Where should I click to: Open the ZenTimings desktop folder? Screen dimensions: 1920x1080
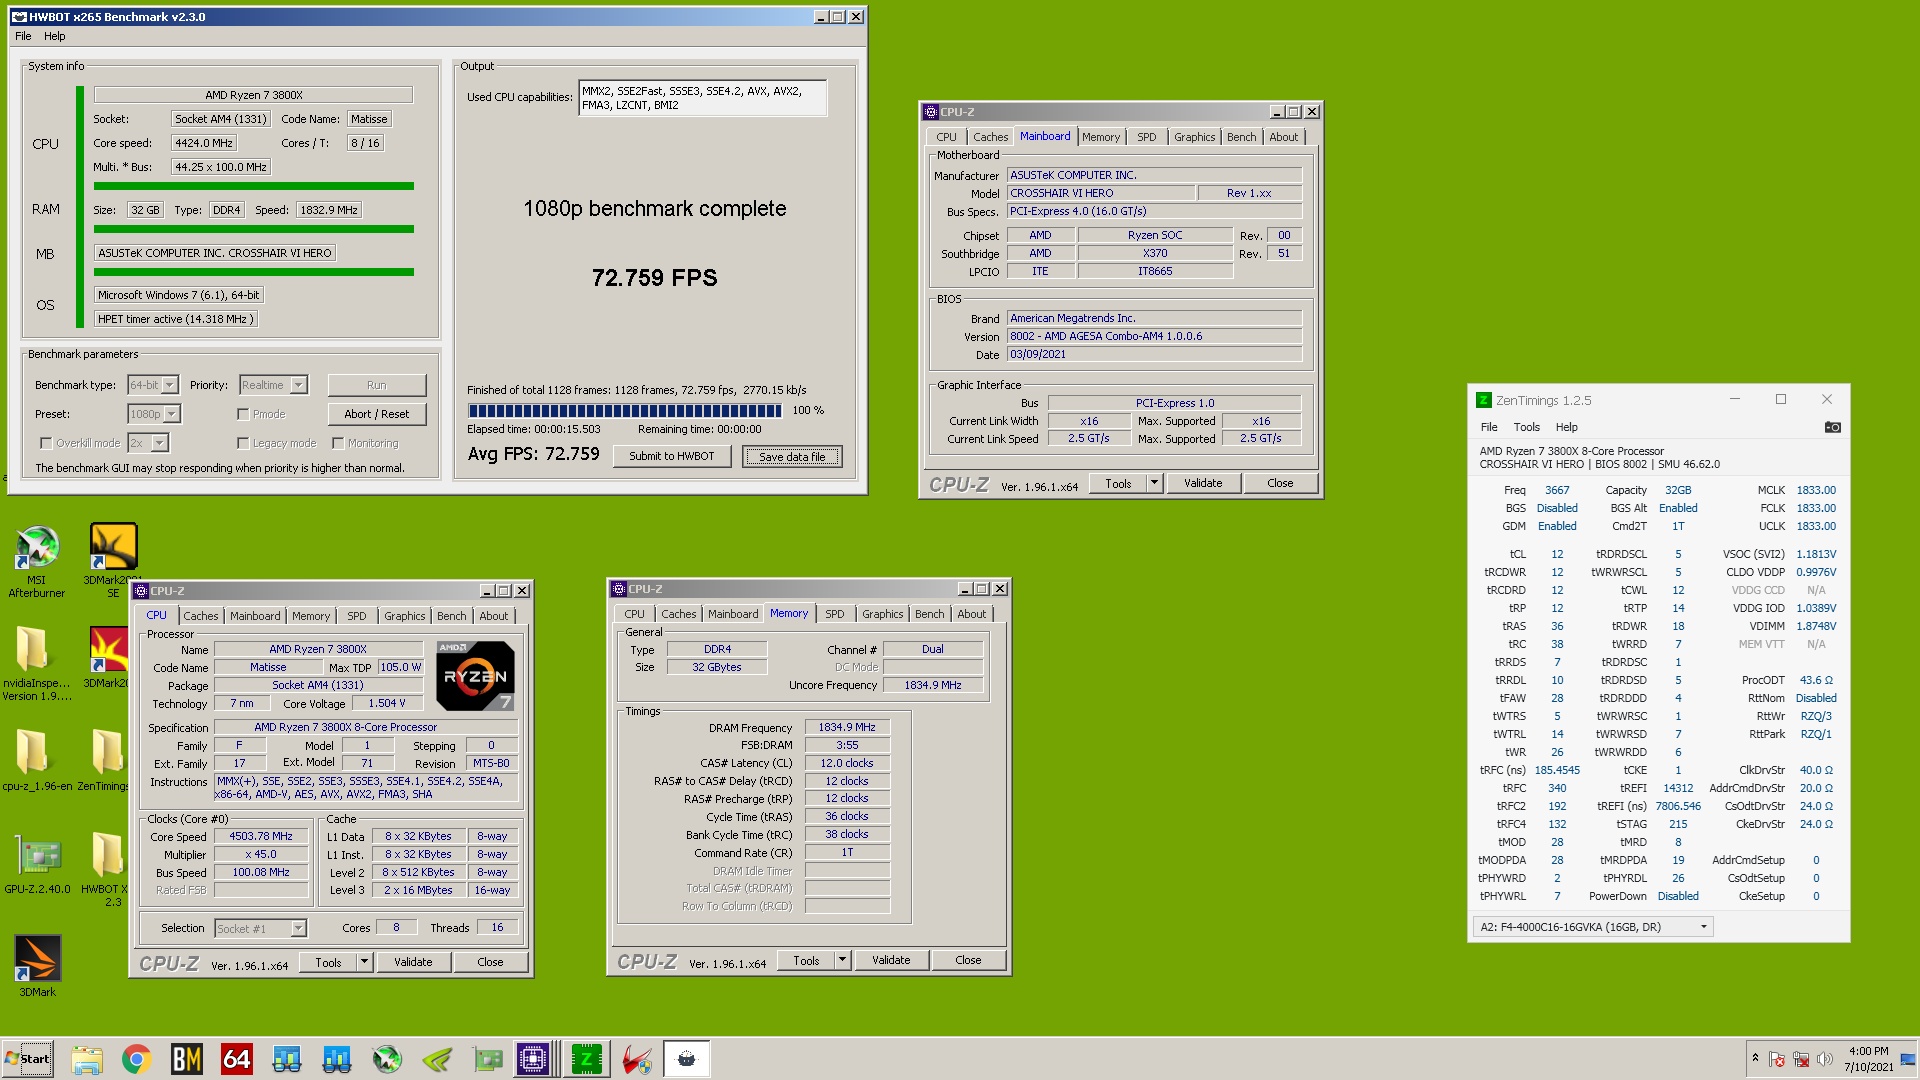[x=104, y=759]
